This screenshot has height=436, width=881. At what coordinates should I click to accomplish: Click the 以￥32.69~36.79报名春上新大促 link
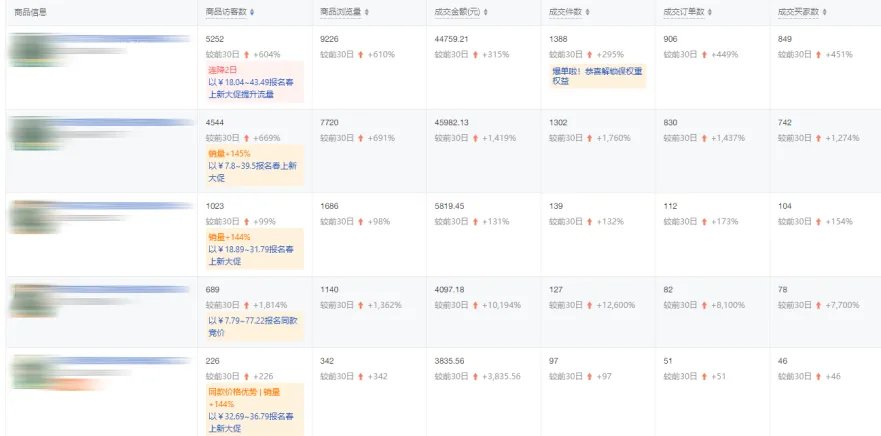[x=252, y=420]
